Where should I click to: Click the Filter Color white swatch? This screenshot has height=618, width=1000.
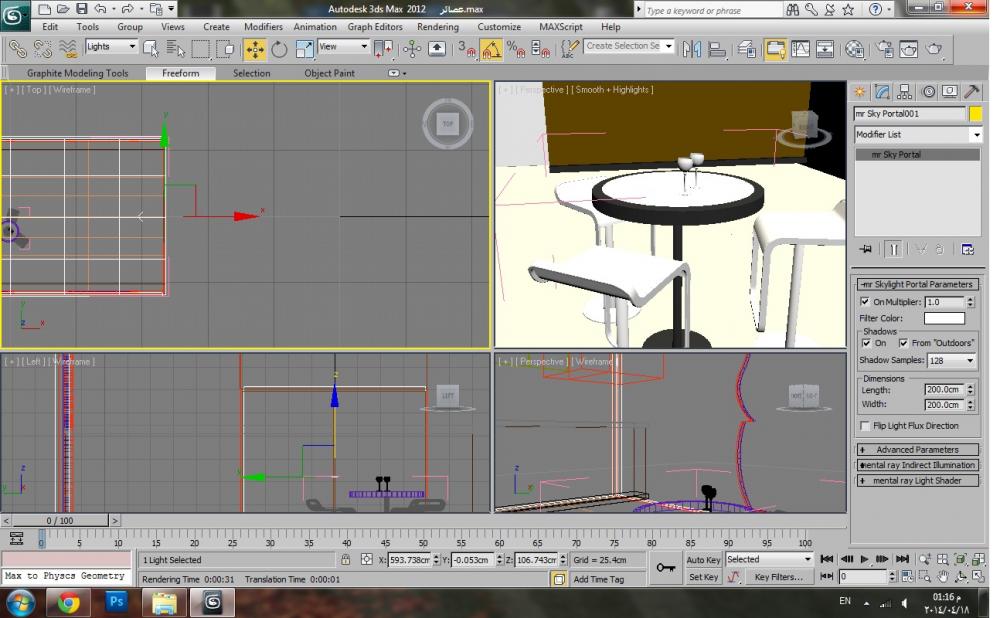[944, 318]
